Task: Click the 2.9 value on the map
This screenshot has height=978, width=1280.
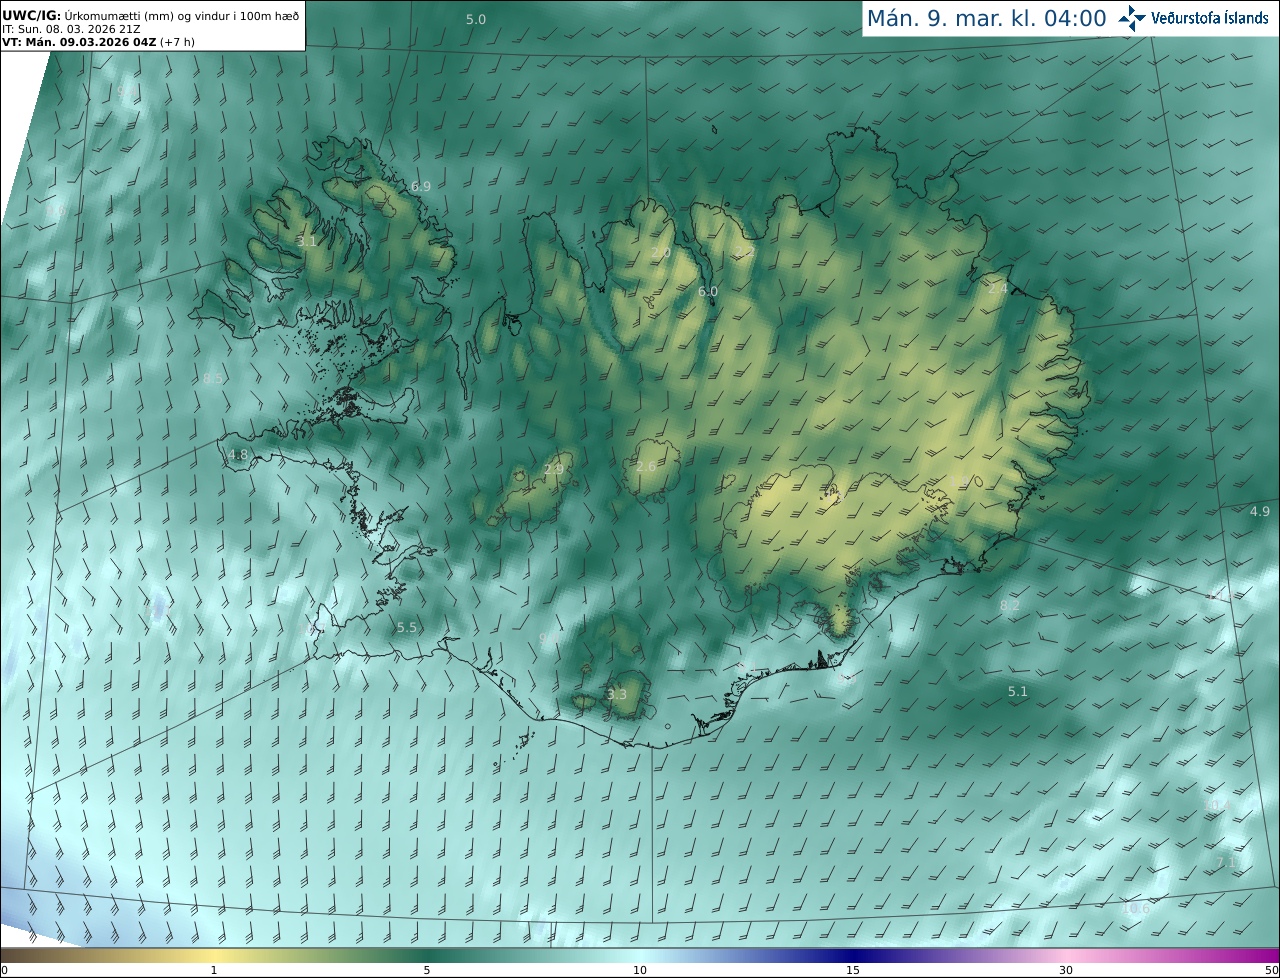Action: (554, 469)
